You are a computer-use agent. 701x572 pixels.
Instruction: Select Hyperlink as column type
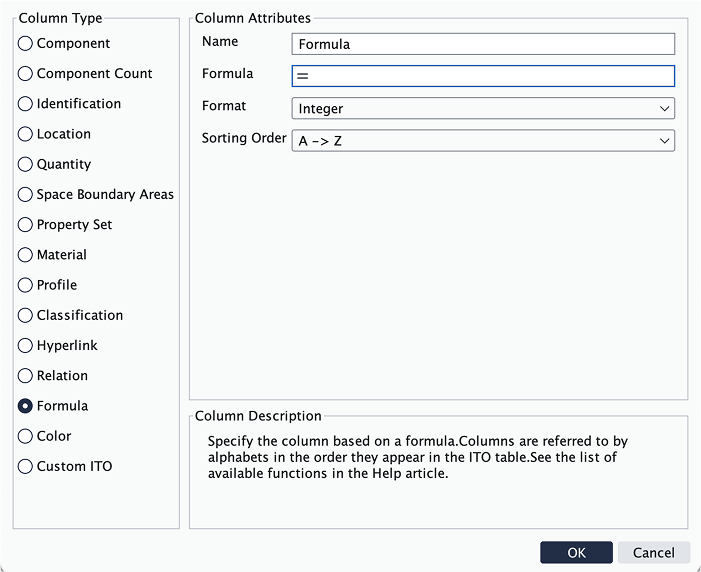click(x=26, y=346)
